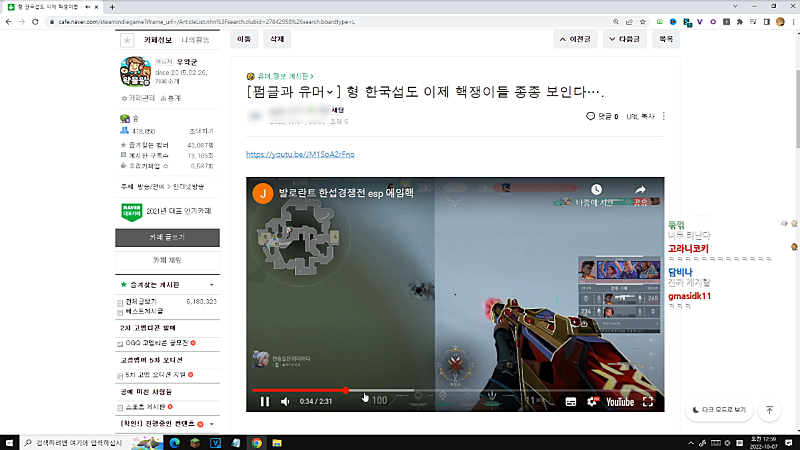Open the cafe profile image
Screen dimensions: 800x450
pyautogui.click(x=135, y=71)
